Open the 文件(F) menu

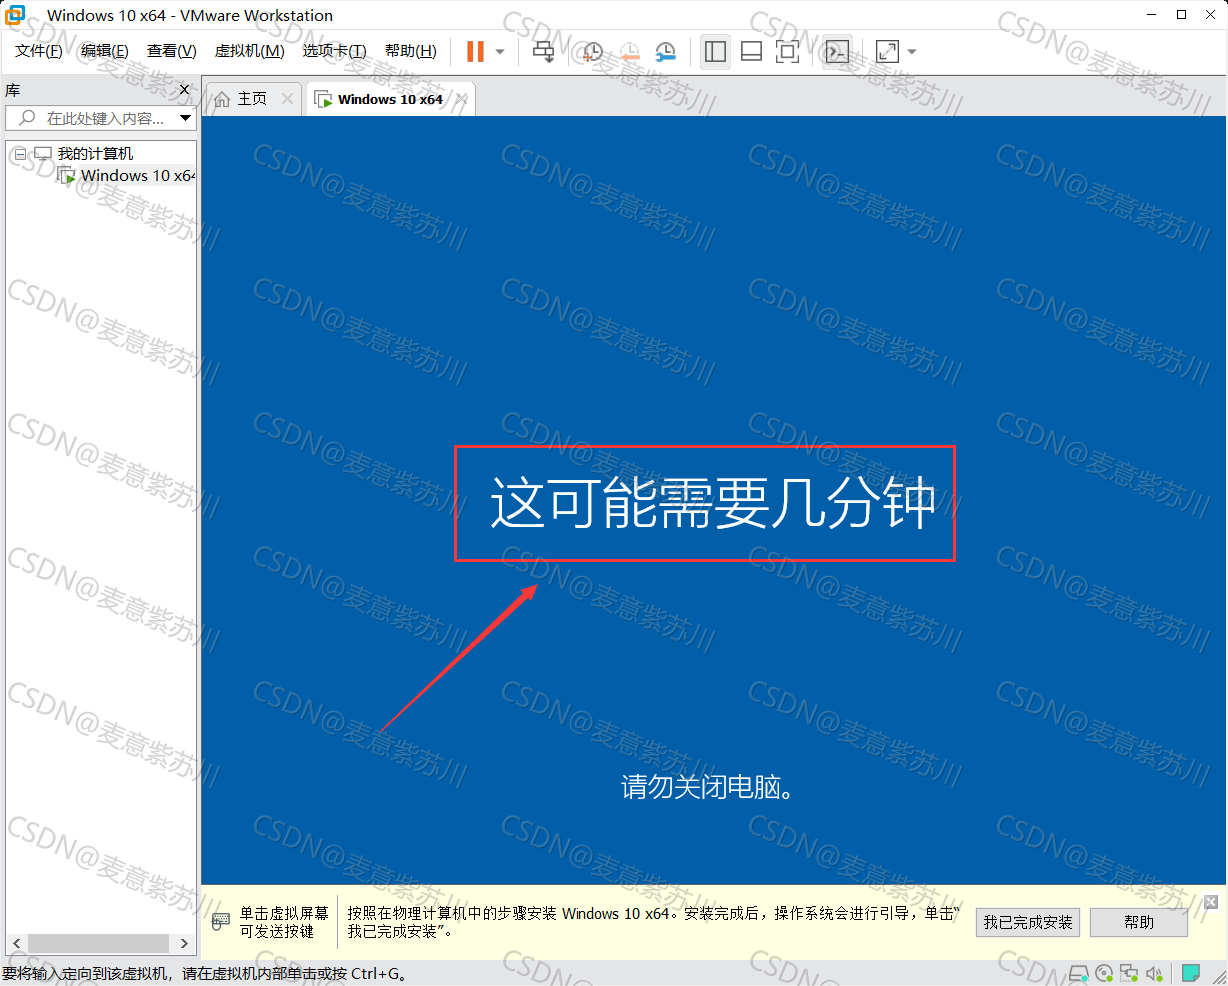(39, 51)
